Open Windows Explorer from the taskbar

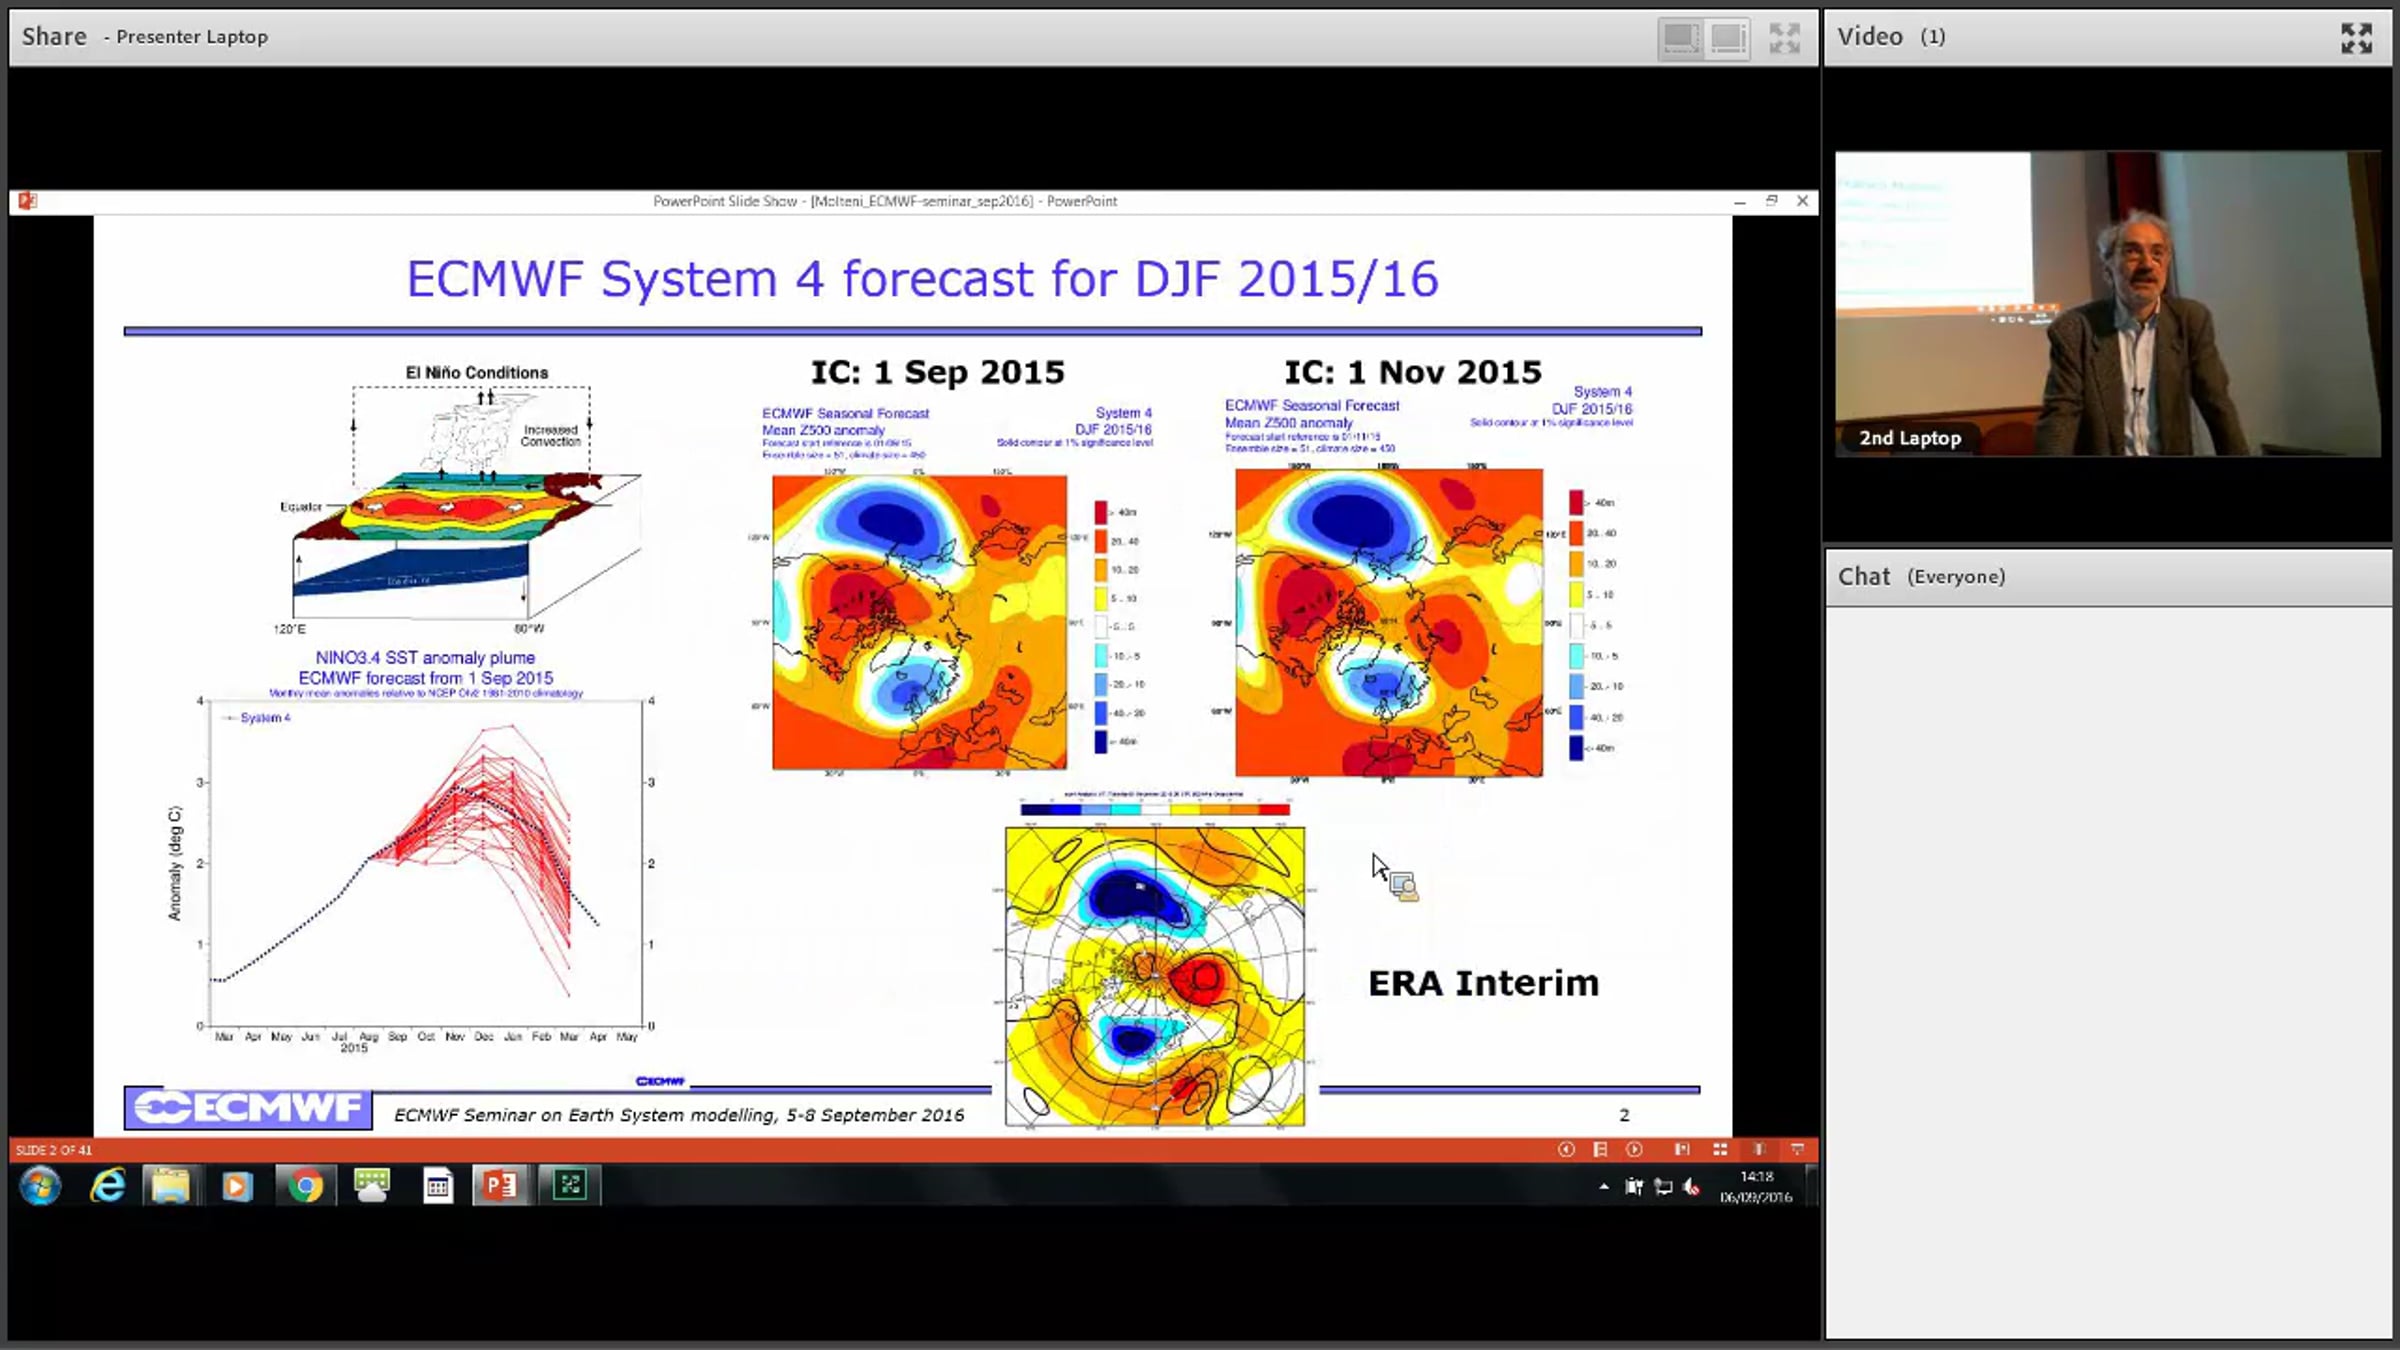point(171,1186)
